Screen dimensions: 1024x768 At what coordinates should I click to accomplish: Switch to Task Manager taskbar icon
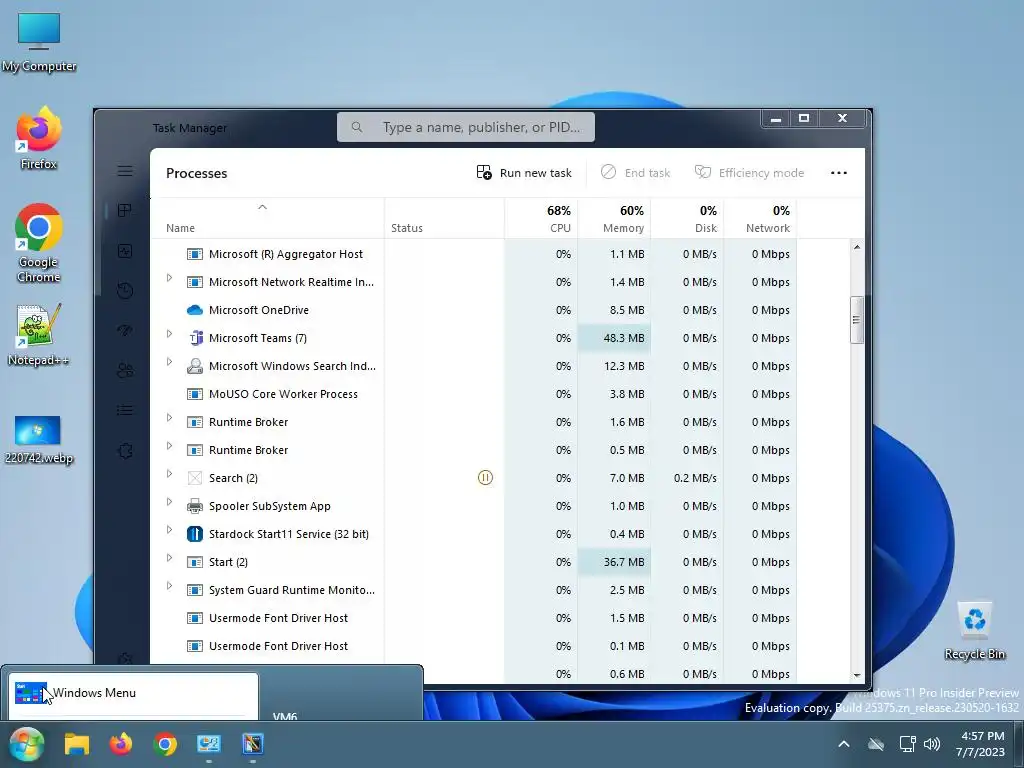(x=209, y=744)
